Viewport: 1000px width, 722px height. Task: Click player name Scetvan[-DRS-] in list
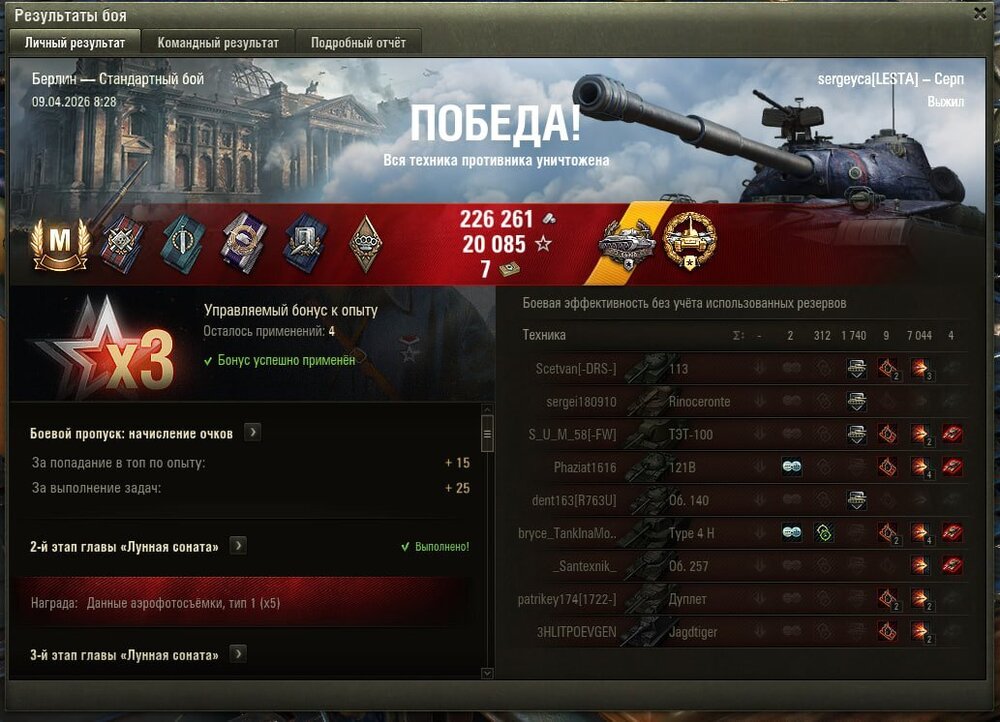pyautogui.click(x=576, y=369)
